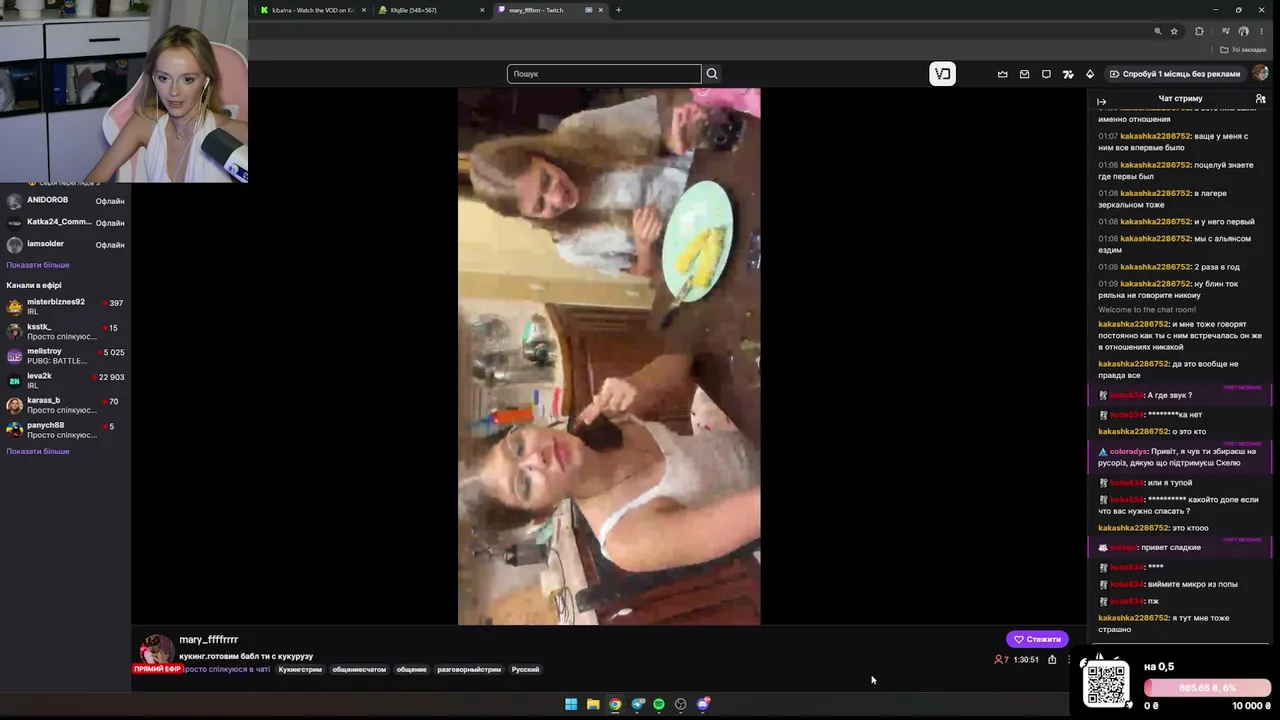The width and height of the screenshot is (1280, 720).
Task: Open mellstroy live channel
Action: click(x=66, y=356)
